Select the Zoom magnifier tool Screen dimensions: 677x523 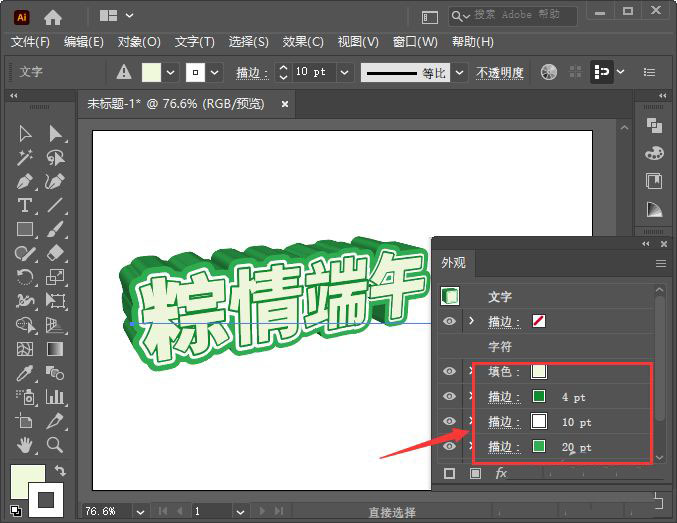tap(55, 445)
